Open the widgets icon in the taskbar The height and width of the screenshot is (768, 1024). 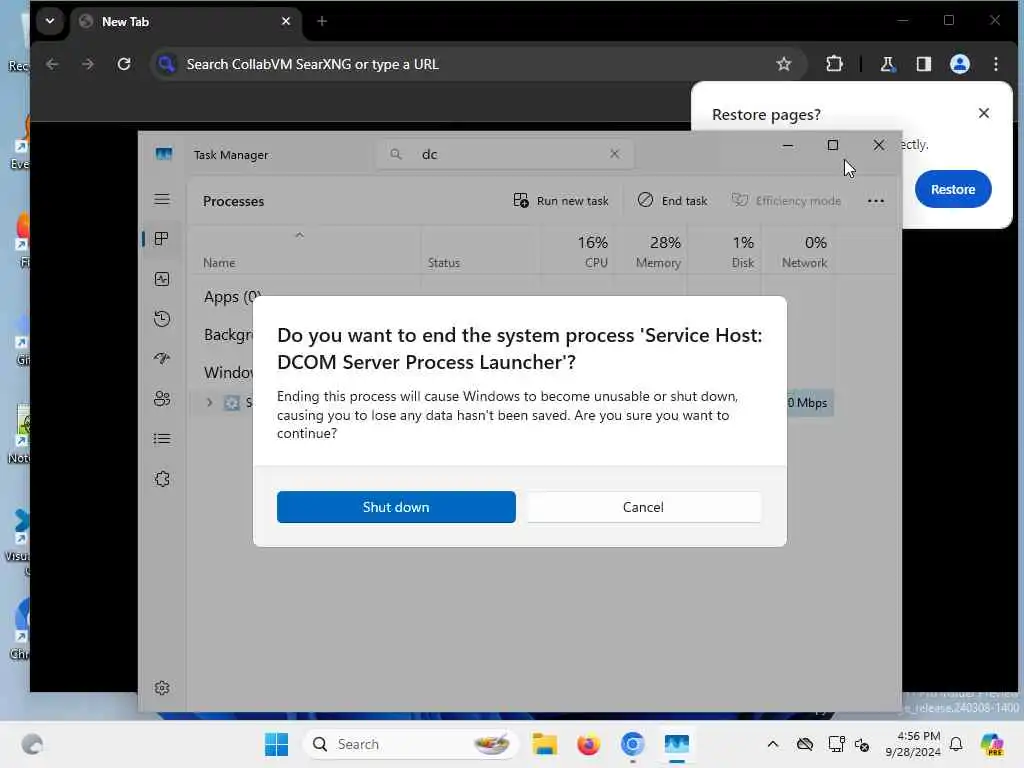tap(32, 744)
